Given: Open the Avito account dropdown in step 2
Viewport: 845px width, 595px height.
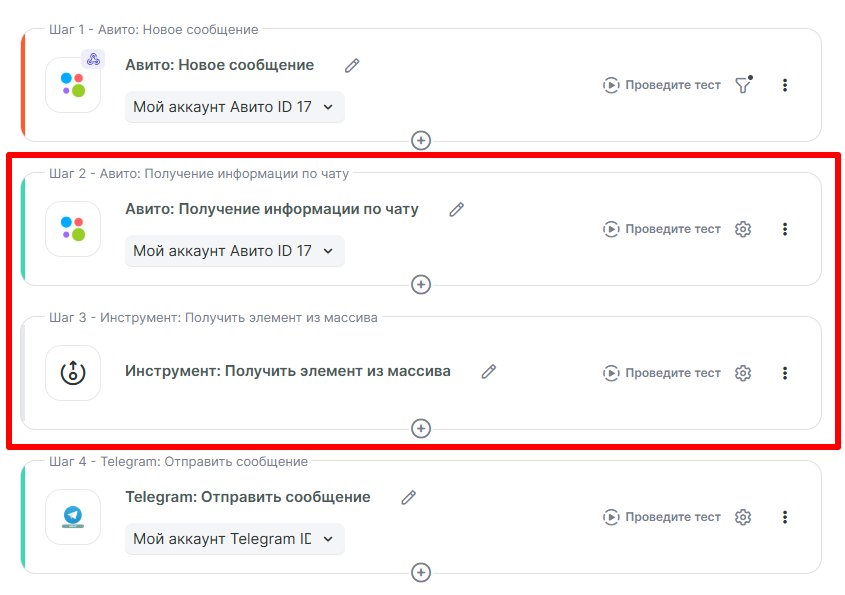Looking at the screenshot, I should [x=234, y=251].
